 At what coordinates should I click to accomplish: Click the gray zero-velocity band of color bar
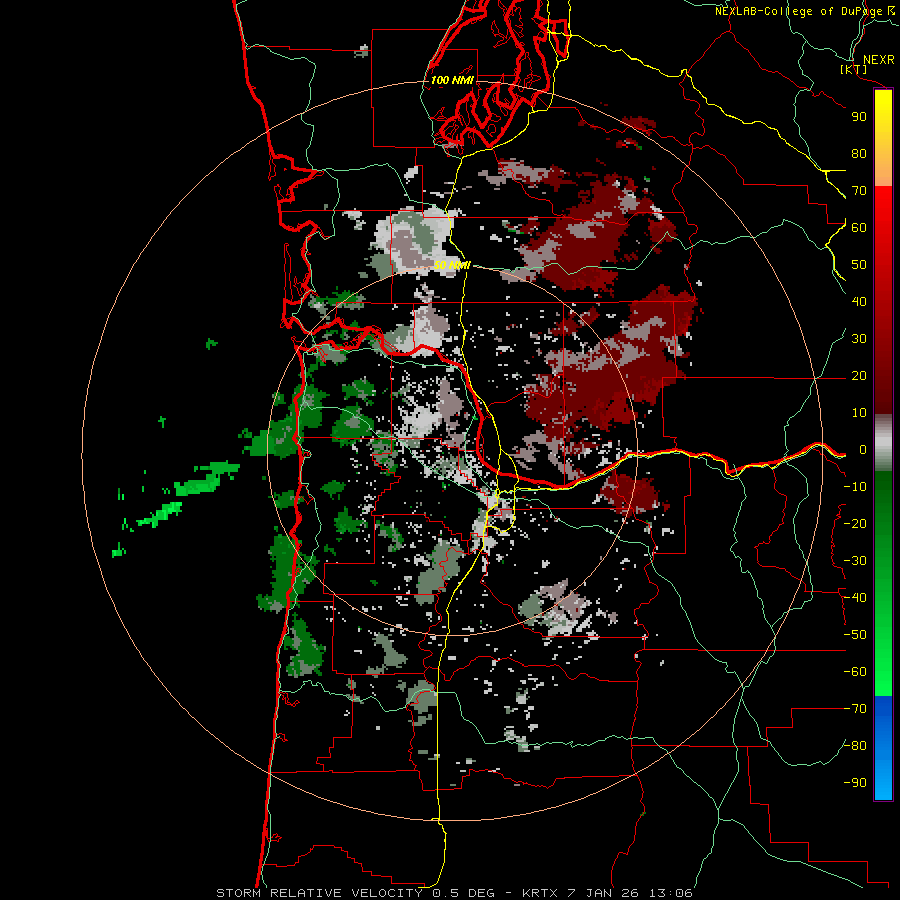coord(883,442)
